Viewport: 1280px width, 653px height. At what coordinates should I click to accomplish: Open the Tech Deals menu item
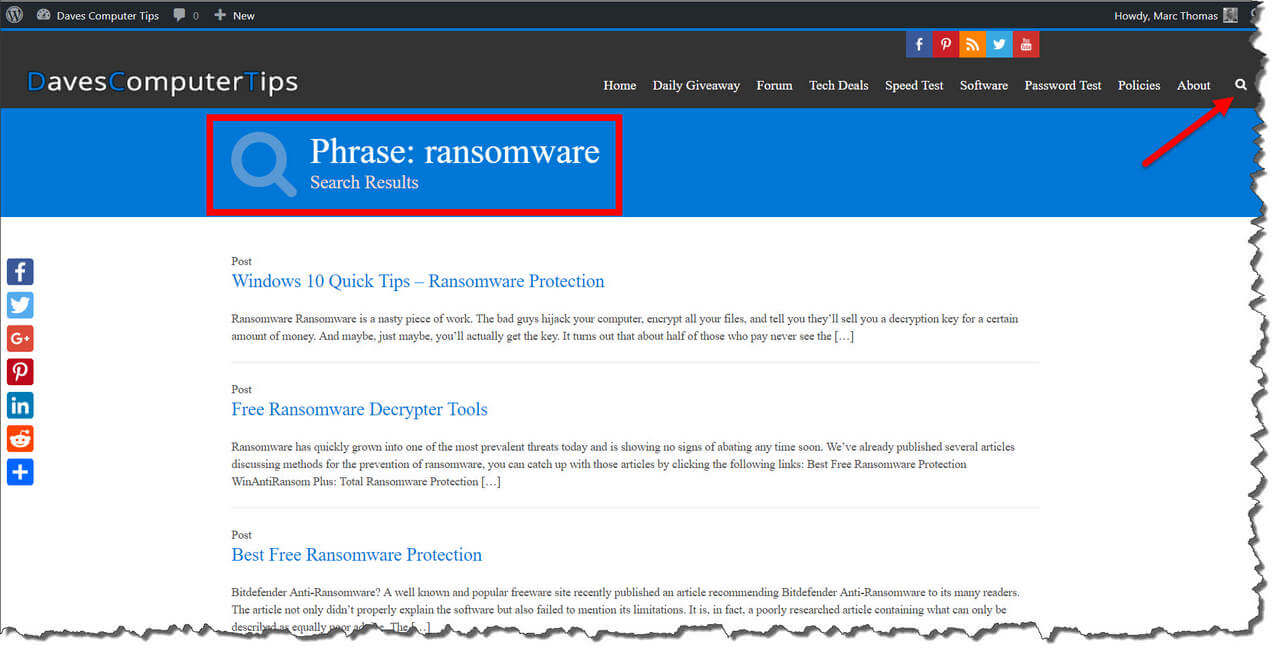click(x=839, y=85)
